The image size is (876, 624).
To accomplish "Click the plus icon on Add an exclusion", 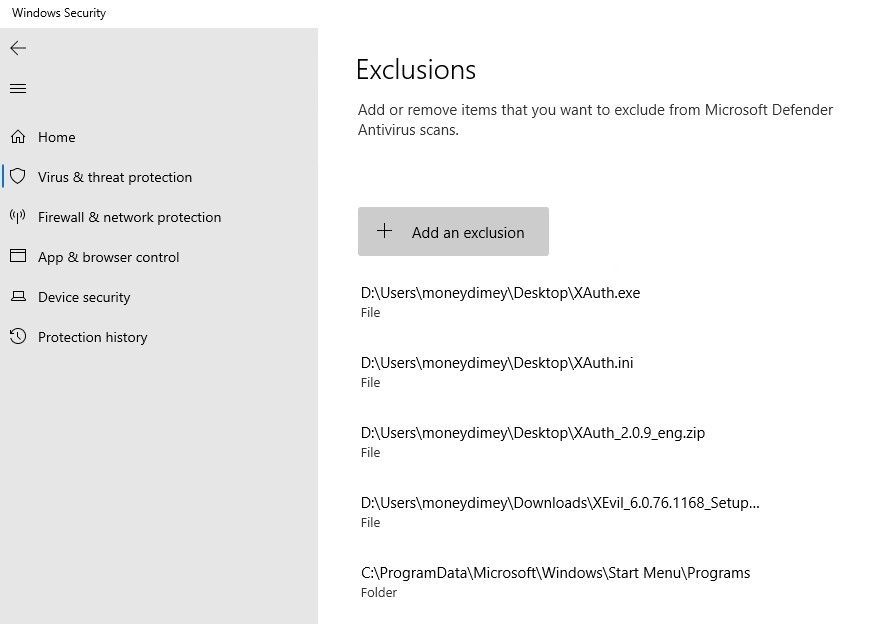I will click(384, 231).
